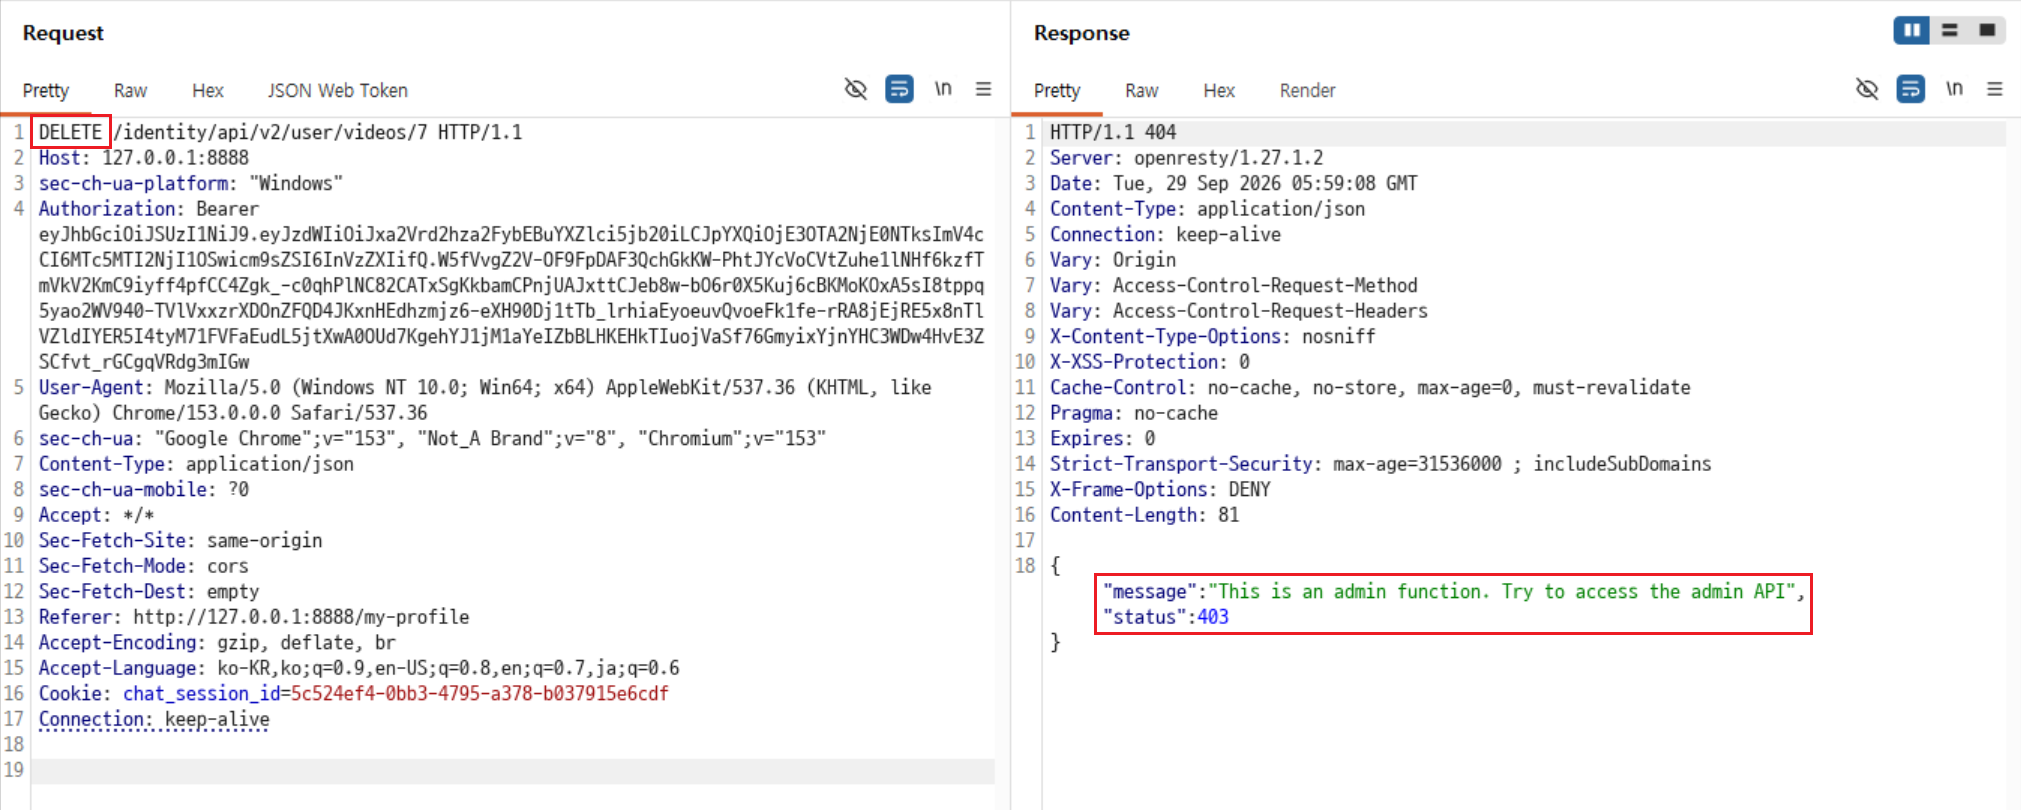Hide non-printable characters in Request panel
The width and height of the screenshot is (2021, 810).
click(855, 89)
